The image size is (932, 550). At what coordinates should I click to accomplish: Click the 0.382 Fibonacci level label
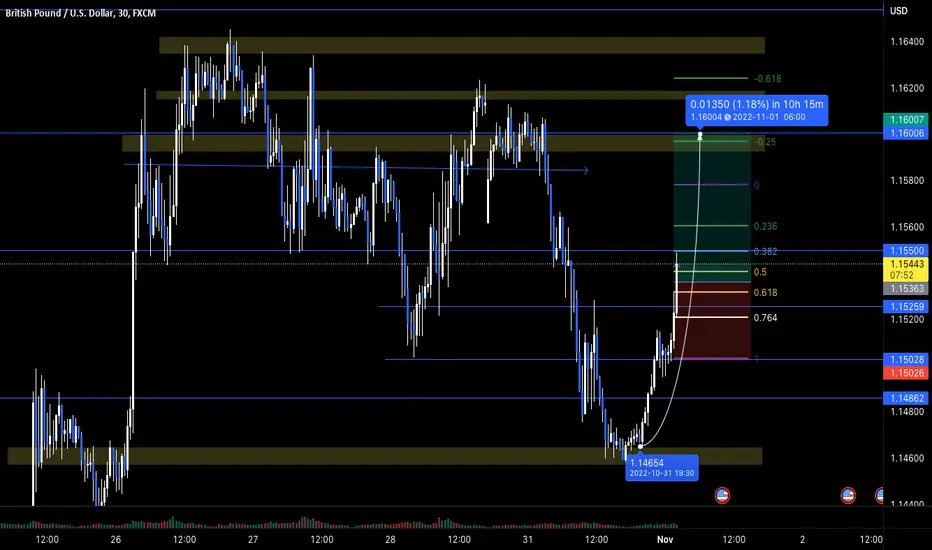(x=765, y=252)
